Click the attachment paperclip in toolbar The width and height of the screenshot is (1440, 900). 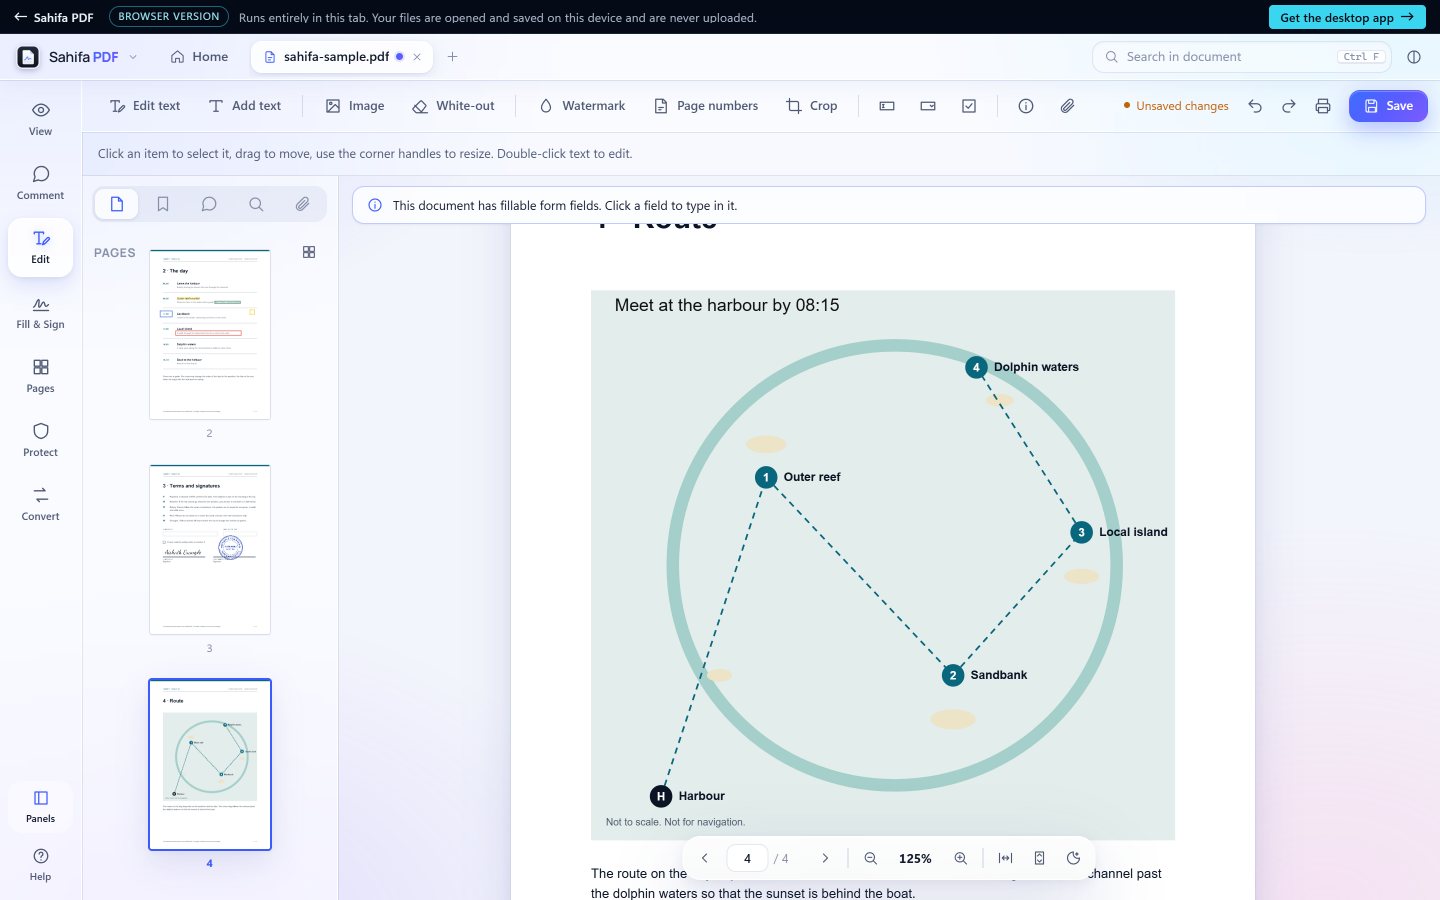[1067, 106]
